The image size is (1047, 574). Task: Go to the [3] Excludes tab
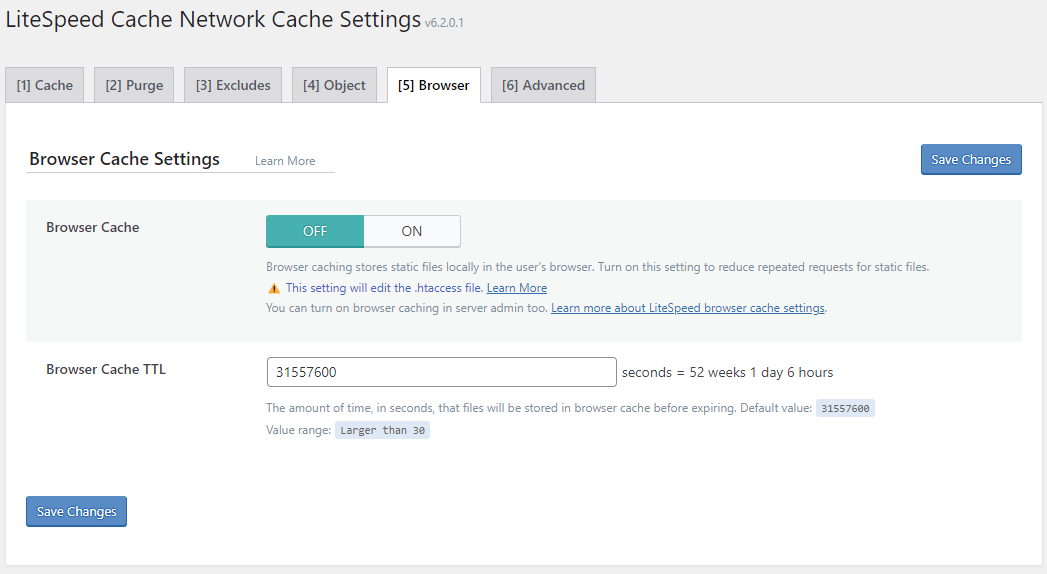[233, 85]
